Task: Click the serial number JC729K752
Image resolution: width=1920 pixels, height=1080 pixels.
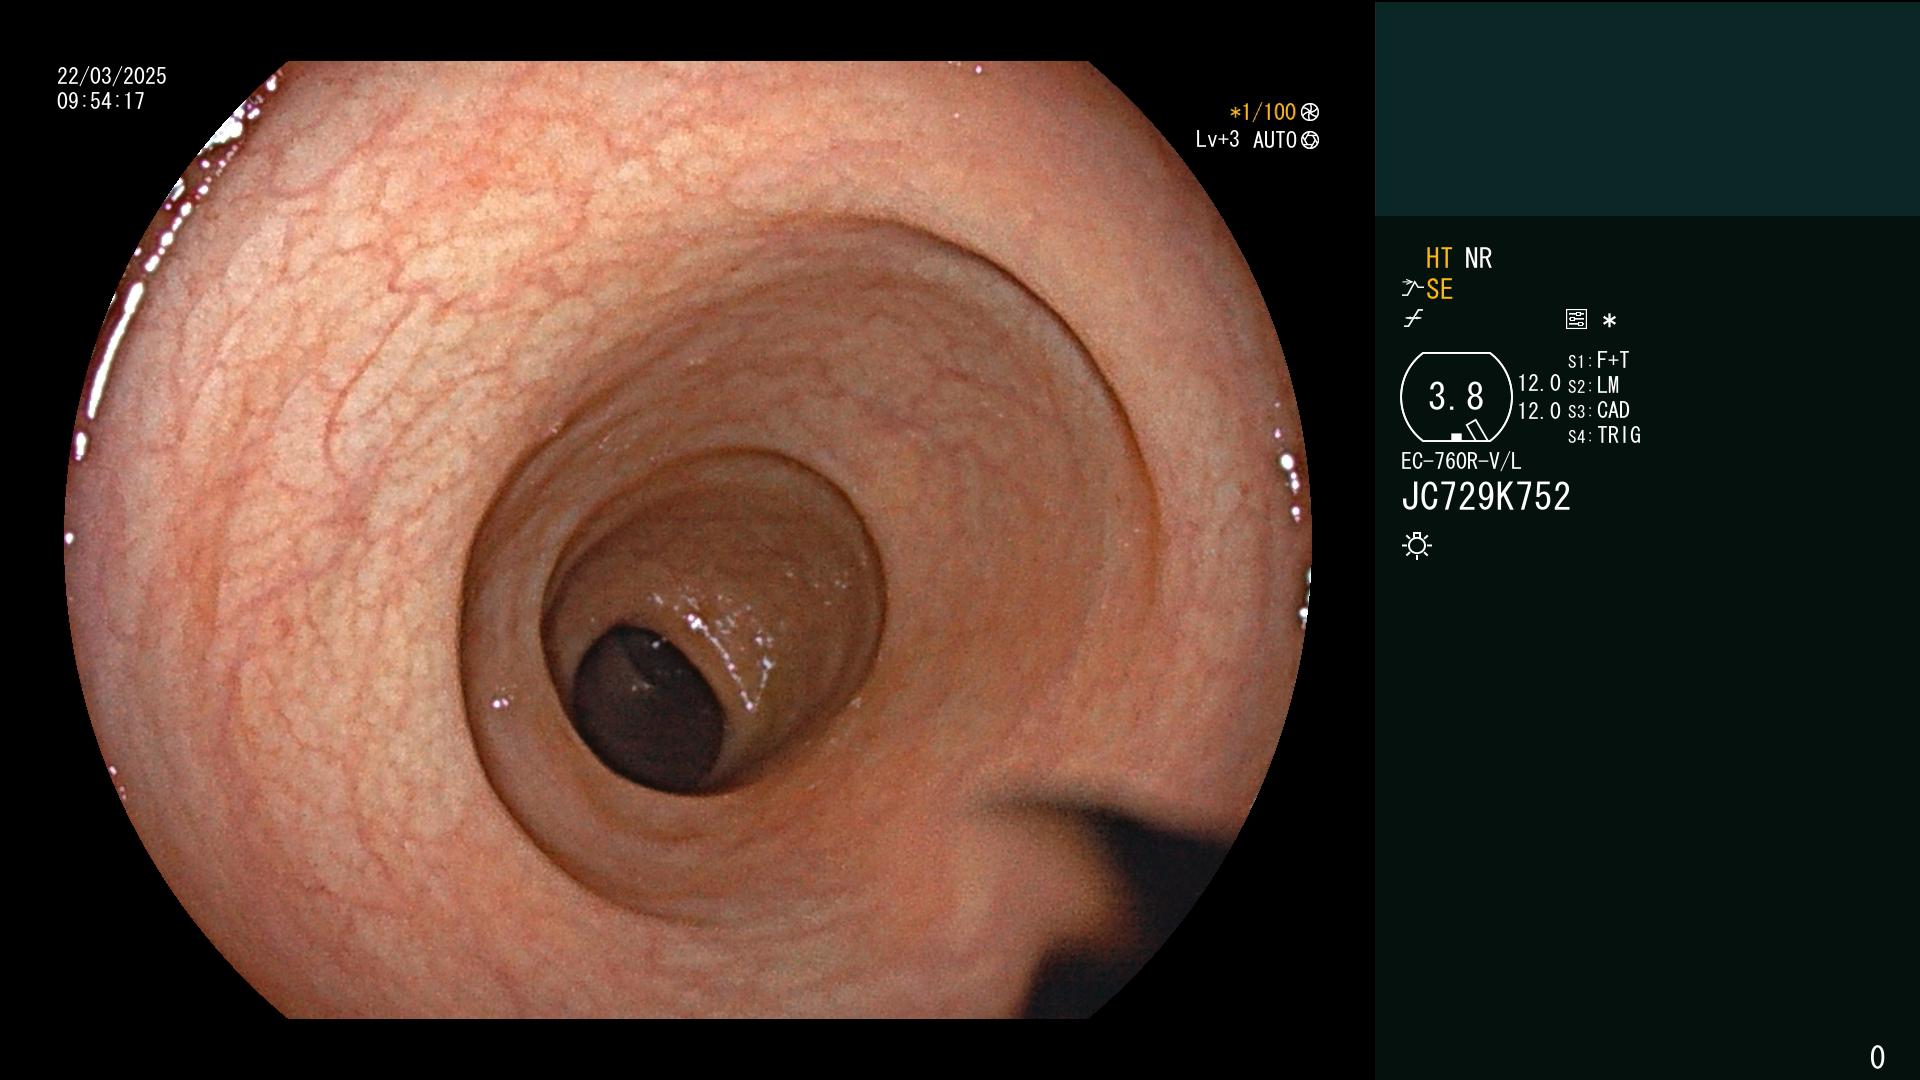Action: pyautogui.click(x=1486, y=497)
